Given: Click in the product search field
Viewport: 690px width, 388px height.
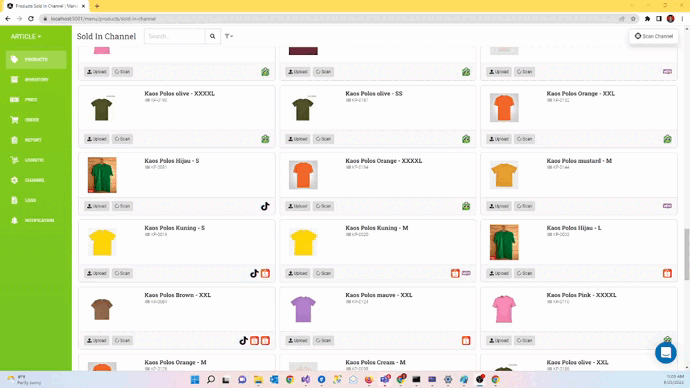Looking at the screenshot, I should click(175, 37).
